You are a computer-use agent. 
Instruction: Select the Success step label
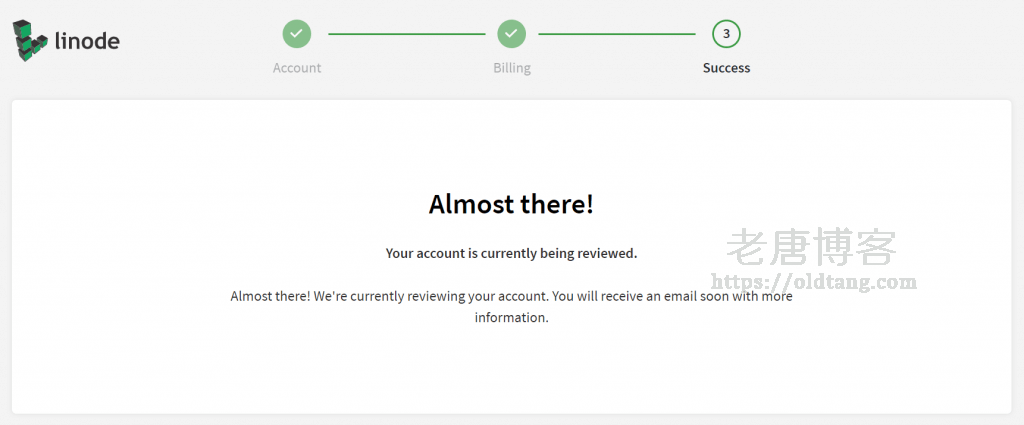(x=726, y=68)
